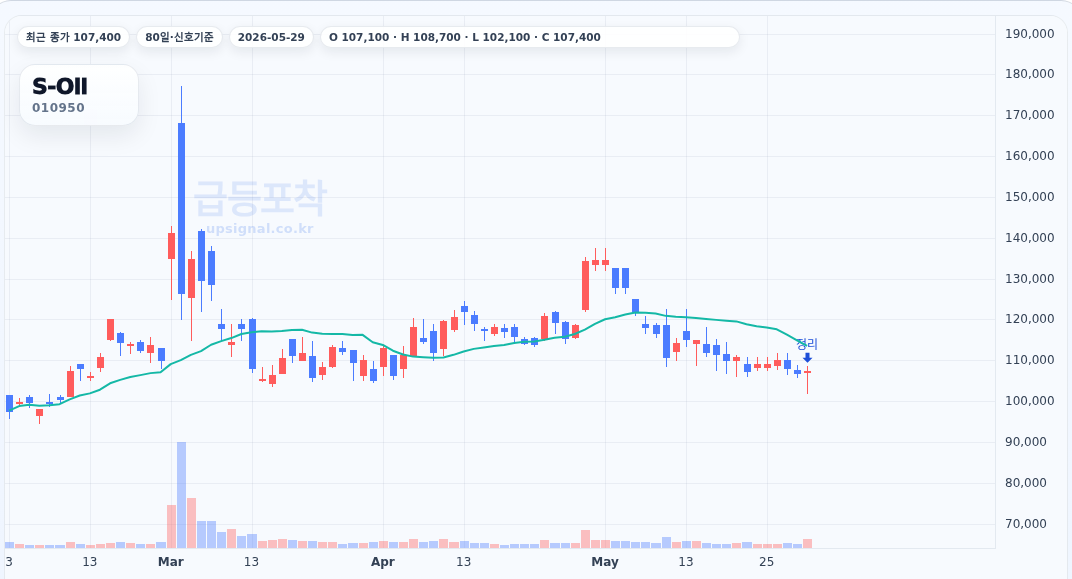Click the tallest blue candlestick in early March
The image size is (1072, 579).
tap(181, 208)
